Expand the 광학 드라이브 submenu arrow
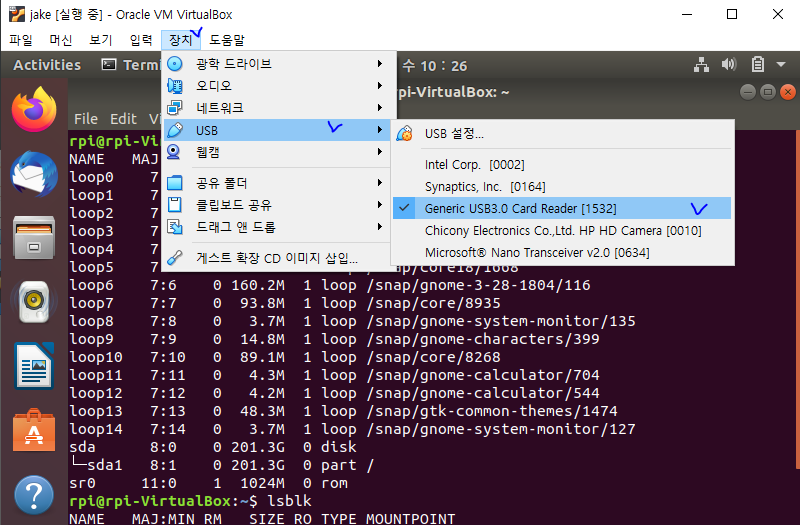This screenshot has width=800, height=525. point(380,64)
